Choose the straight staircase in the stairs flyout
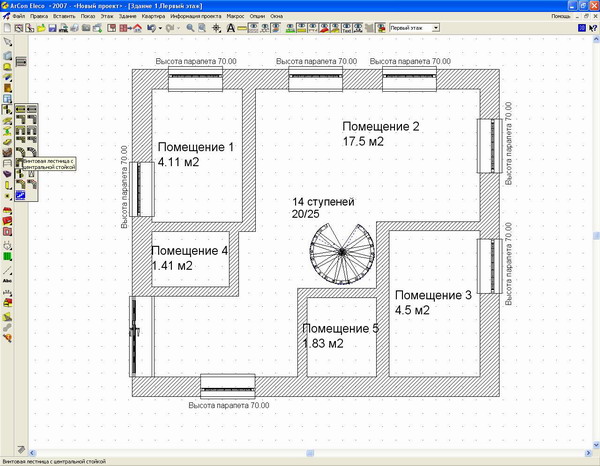The image size is (600, 466). point(21,109)
